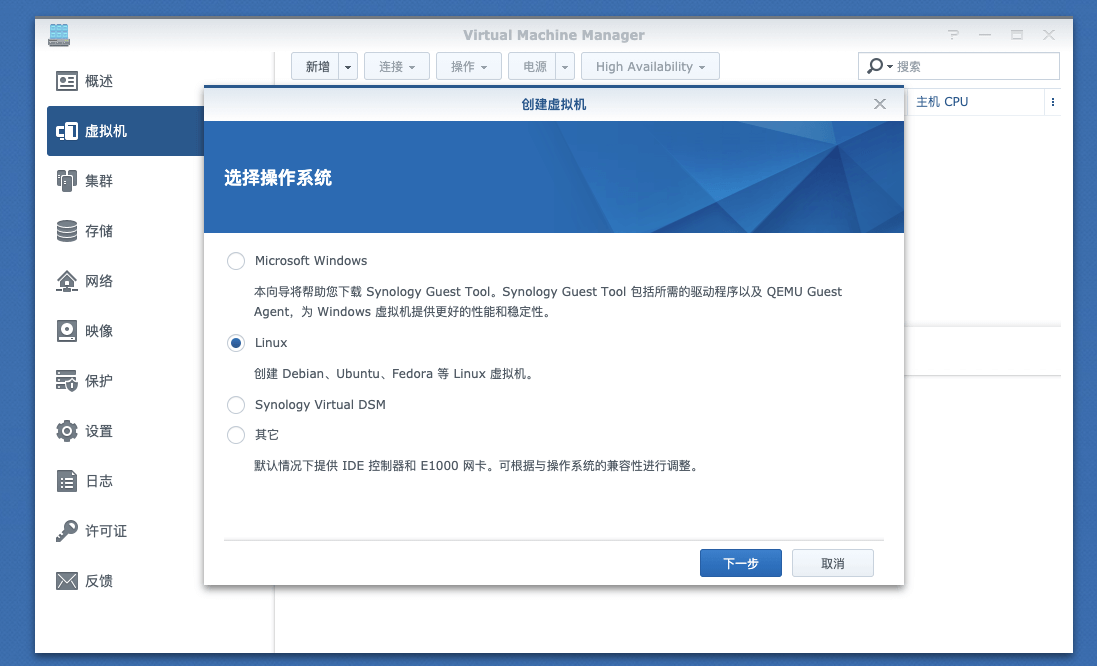The width and height of the screenshot is (1097, 666).
Task: Open the 连接 dropdown
Action: point(397,66)
